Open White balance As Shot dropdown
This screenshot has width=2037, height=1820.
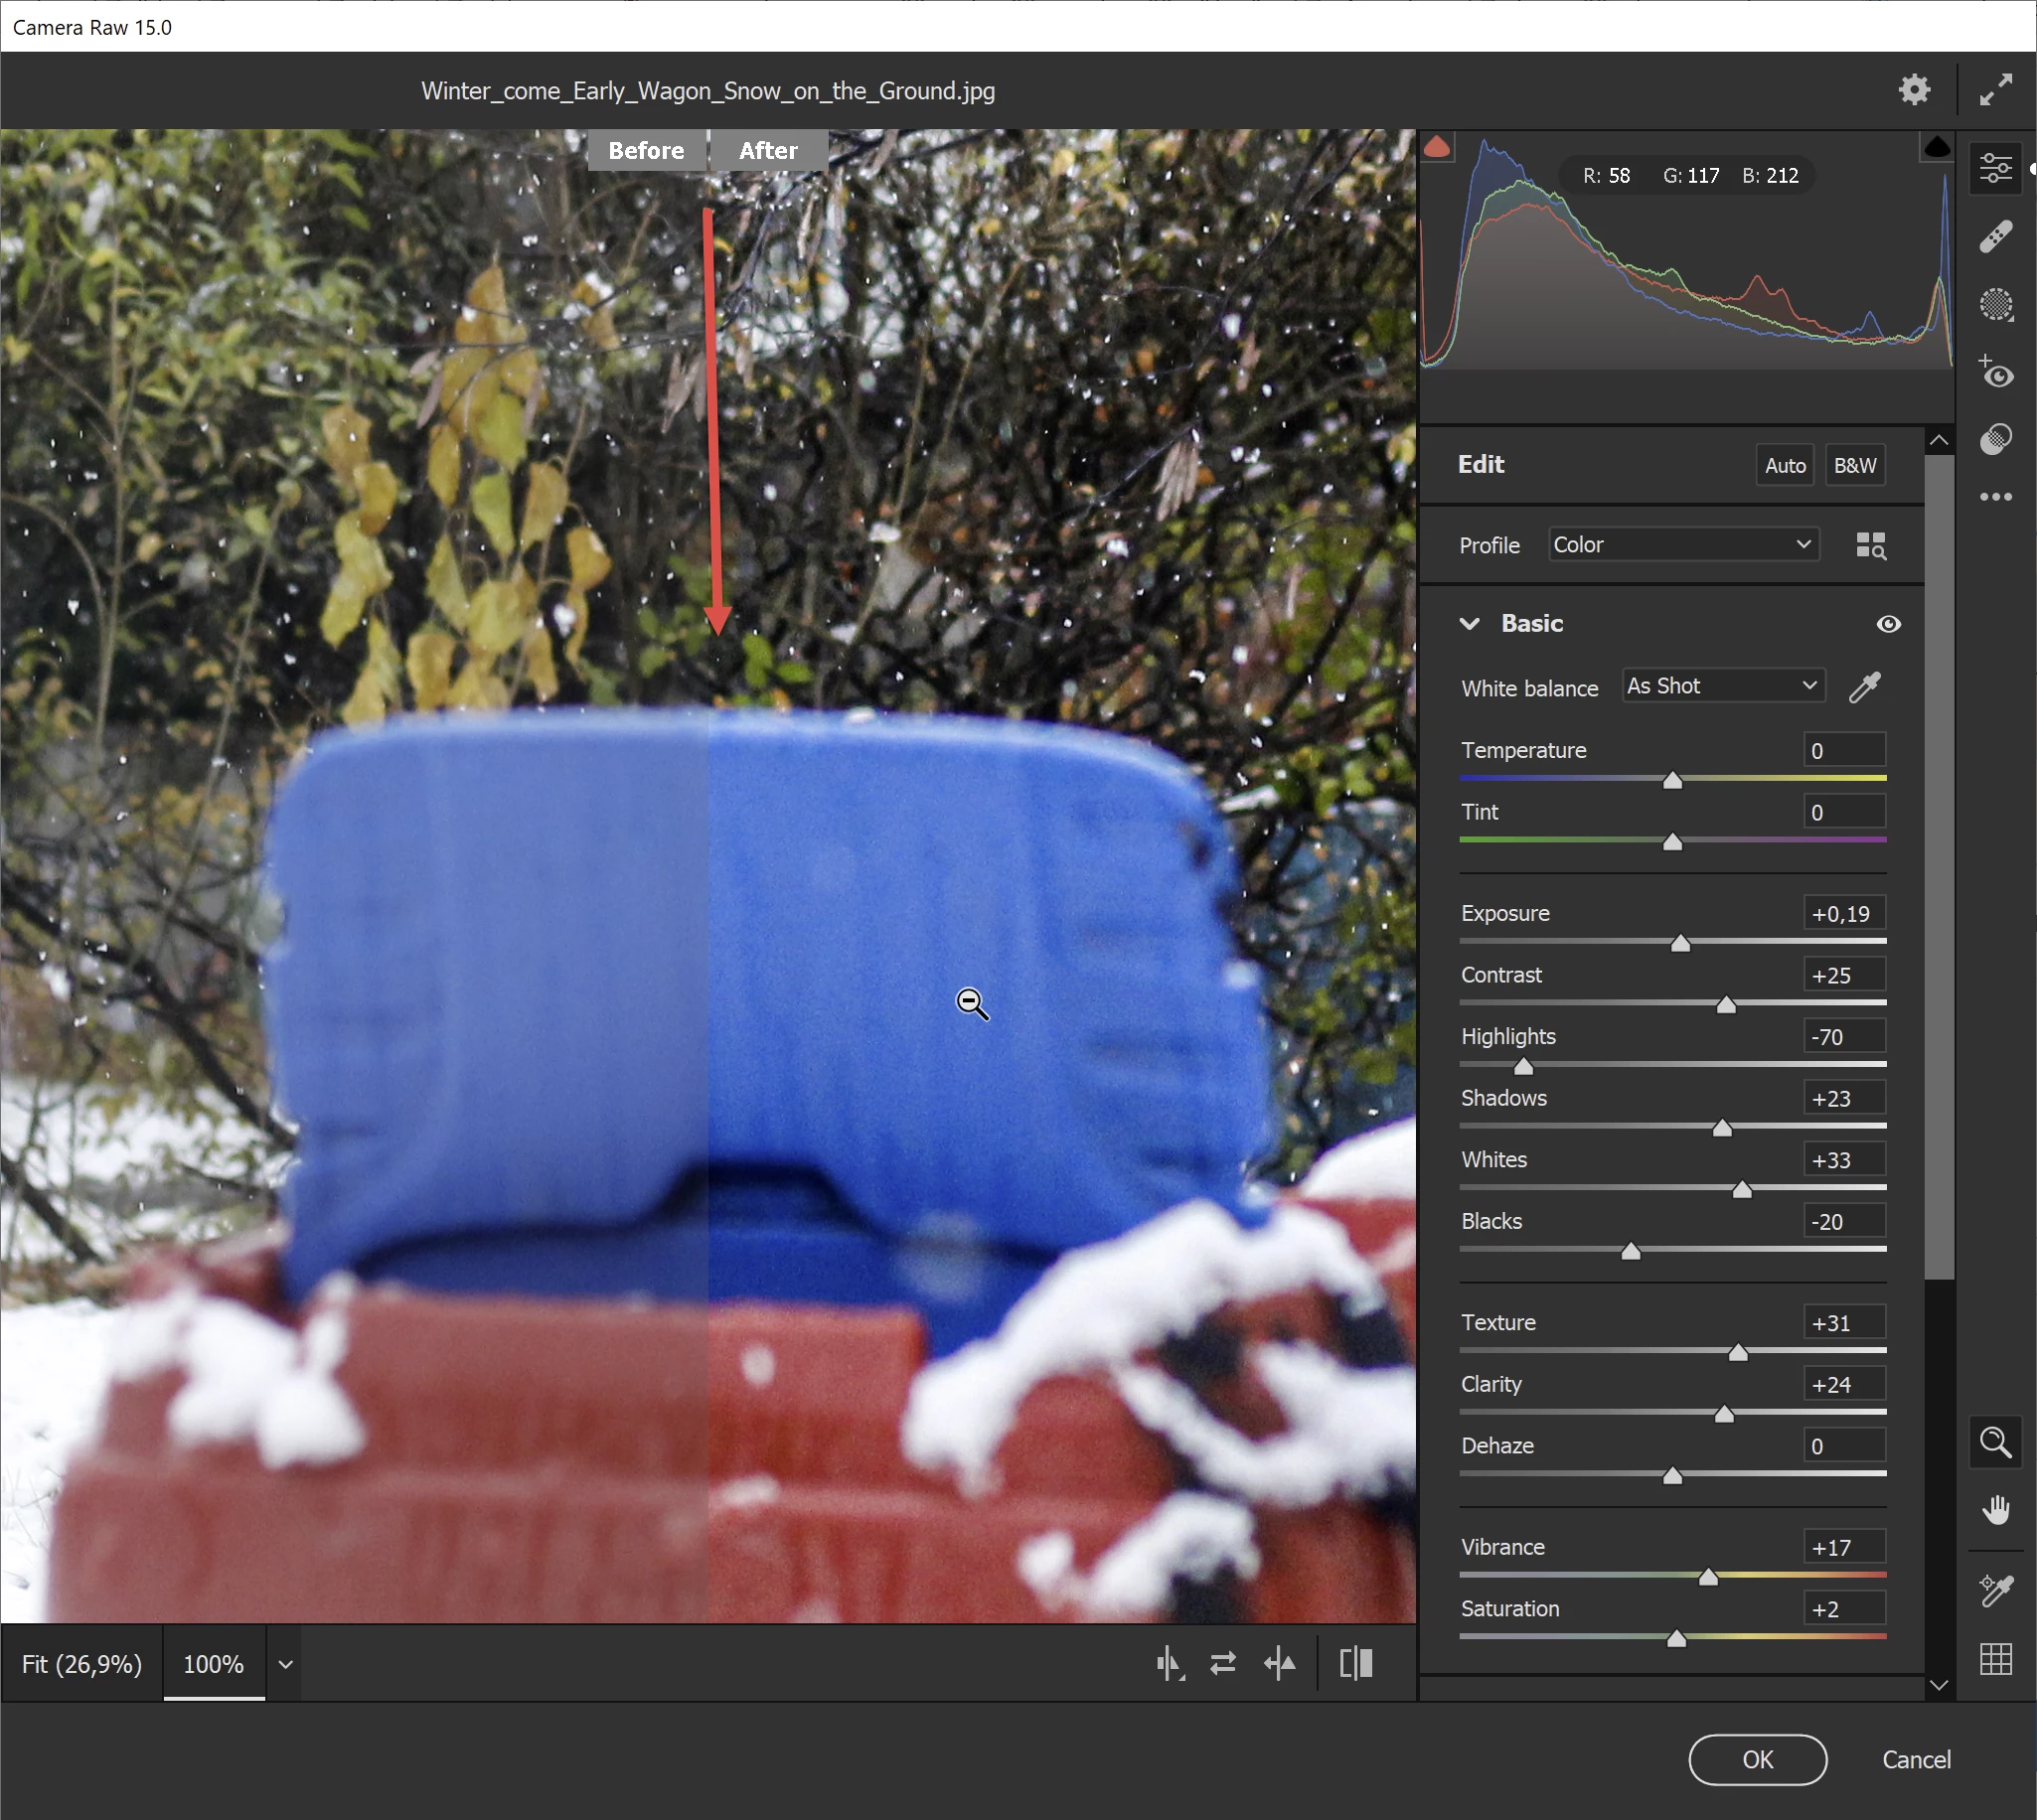pos(1722,686)
